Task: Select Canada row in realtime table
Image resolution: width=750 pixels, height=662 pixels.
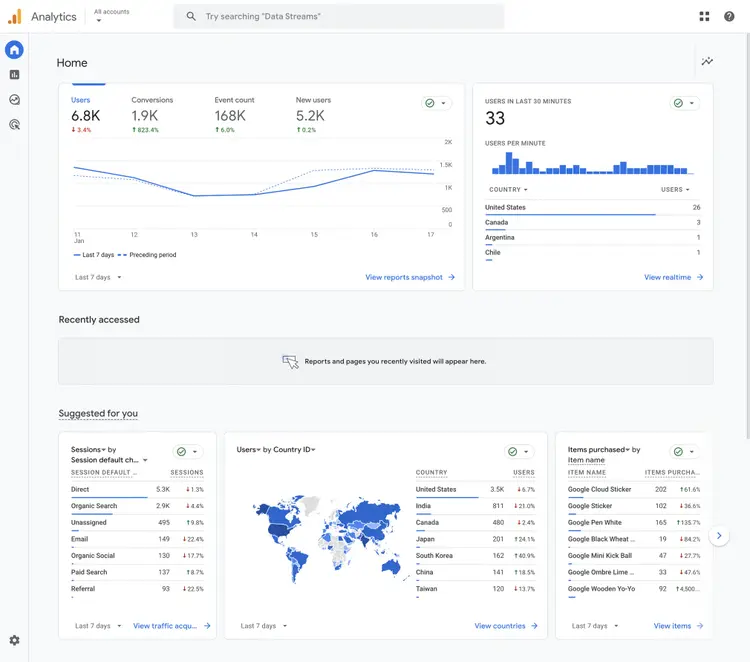Action: pyautogui.click(x=593, y=223)
